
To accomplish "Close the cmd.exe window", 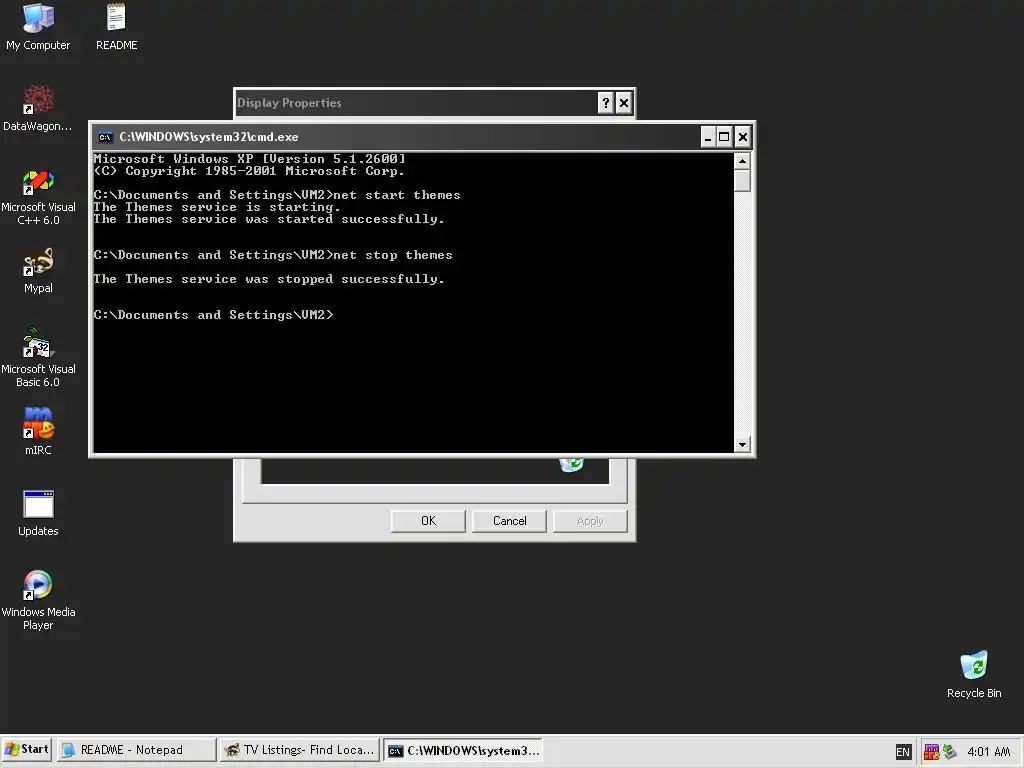I will pyautogui.click(x=743, y=137).
